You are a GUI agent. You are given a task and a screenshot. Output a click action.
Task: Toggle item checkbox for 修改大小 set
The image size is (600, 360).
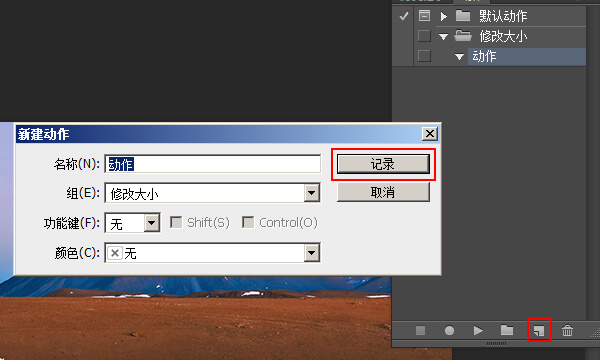[424, 36]
